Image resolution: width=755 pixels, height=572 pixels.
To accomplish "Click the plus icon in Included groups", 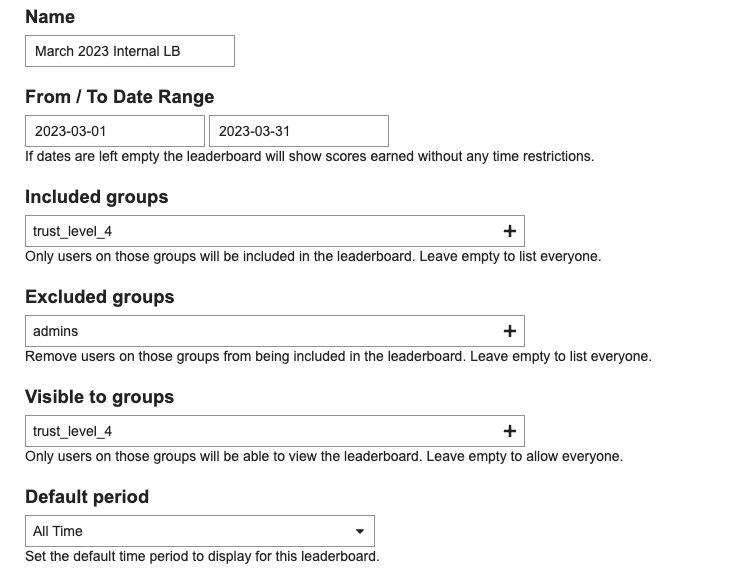I will coord(509,232).
